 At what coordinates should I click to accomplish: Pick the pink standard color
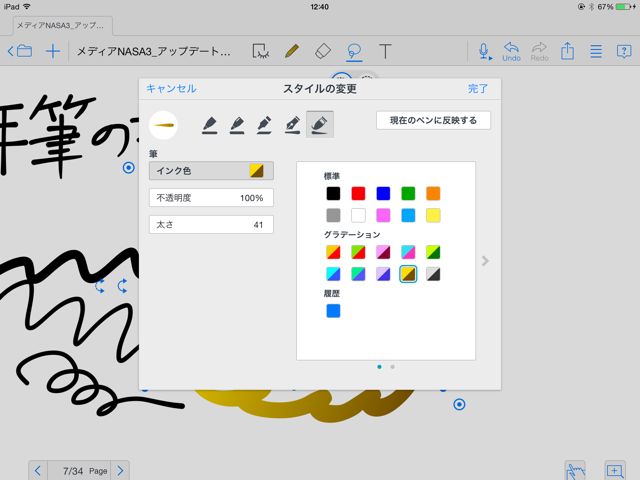(x=383, y=215)
